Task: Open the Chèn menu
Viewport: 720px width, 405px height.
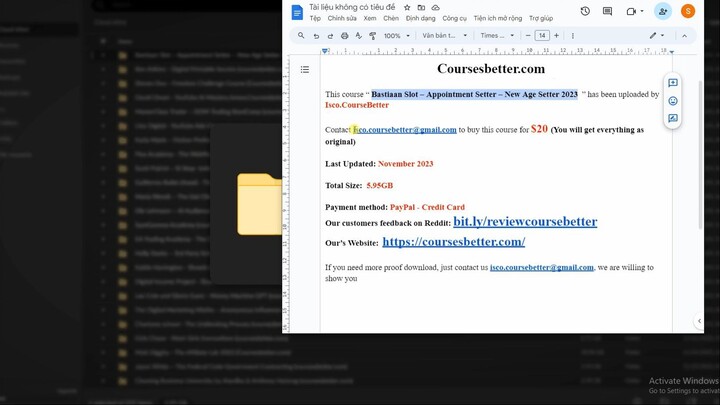Action: point(391,18)
